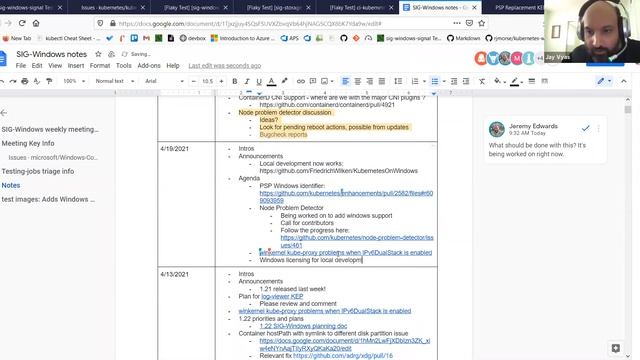Screen dimensions: 640x360
Task: Open the Add-ons menu
Action: [149, 66]
